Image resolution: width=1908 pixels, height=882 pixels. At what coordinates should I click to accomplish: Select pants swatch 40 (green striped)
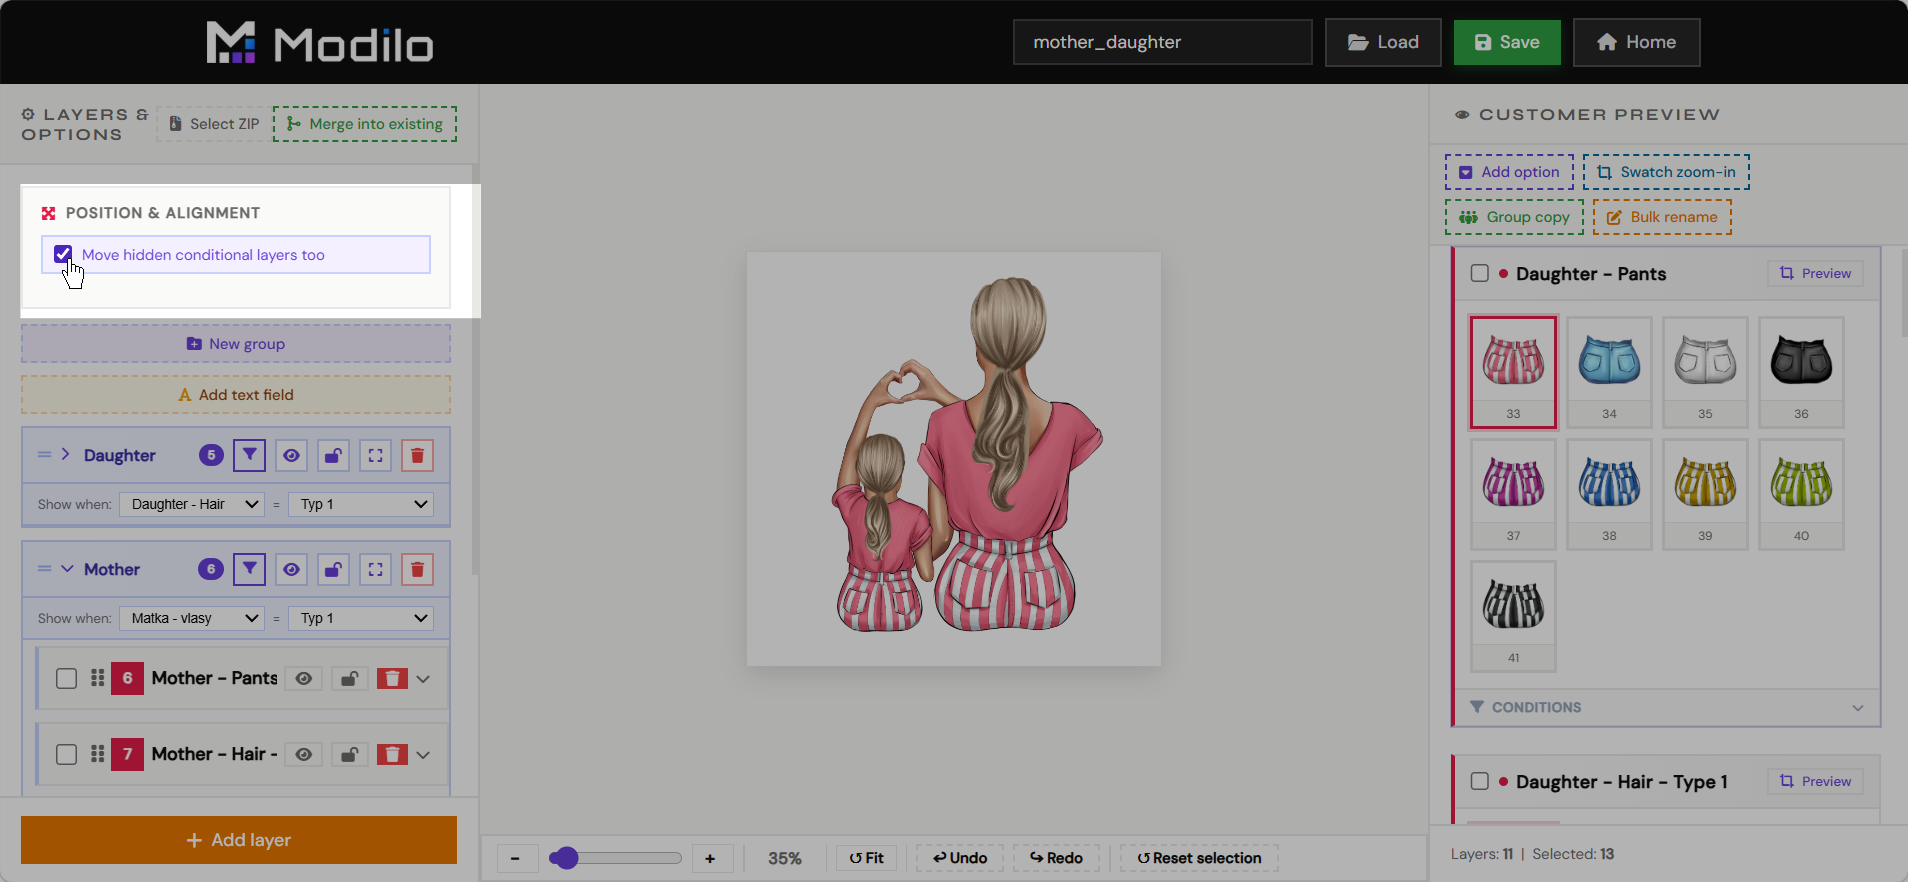coord(1801,494)
